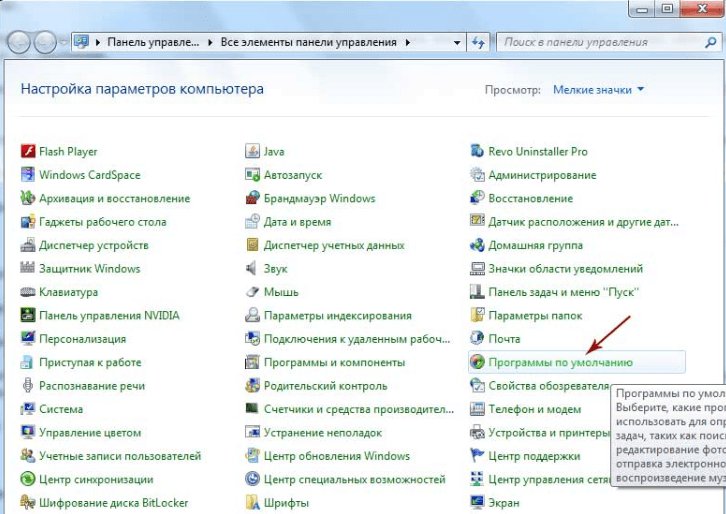
Task: Open the Почта icon
Action: (477, 338)
